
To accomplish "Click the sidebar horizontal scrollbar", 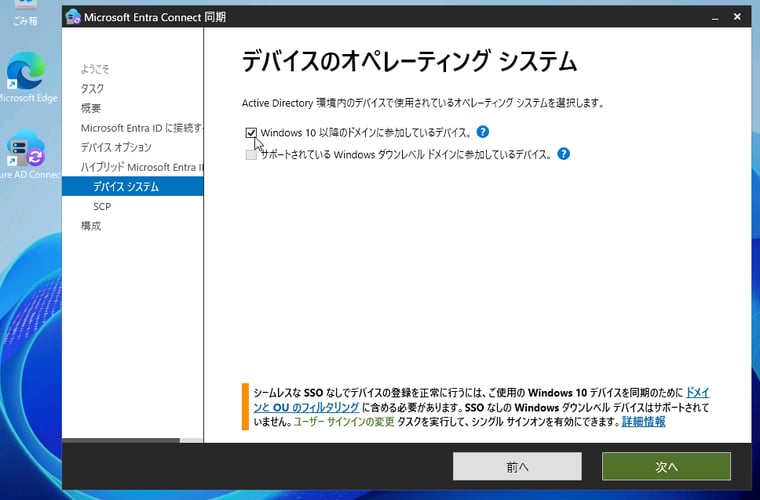I will (x=121, y=440).
